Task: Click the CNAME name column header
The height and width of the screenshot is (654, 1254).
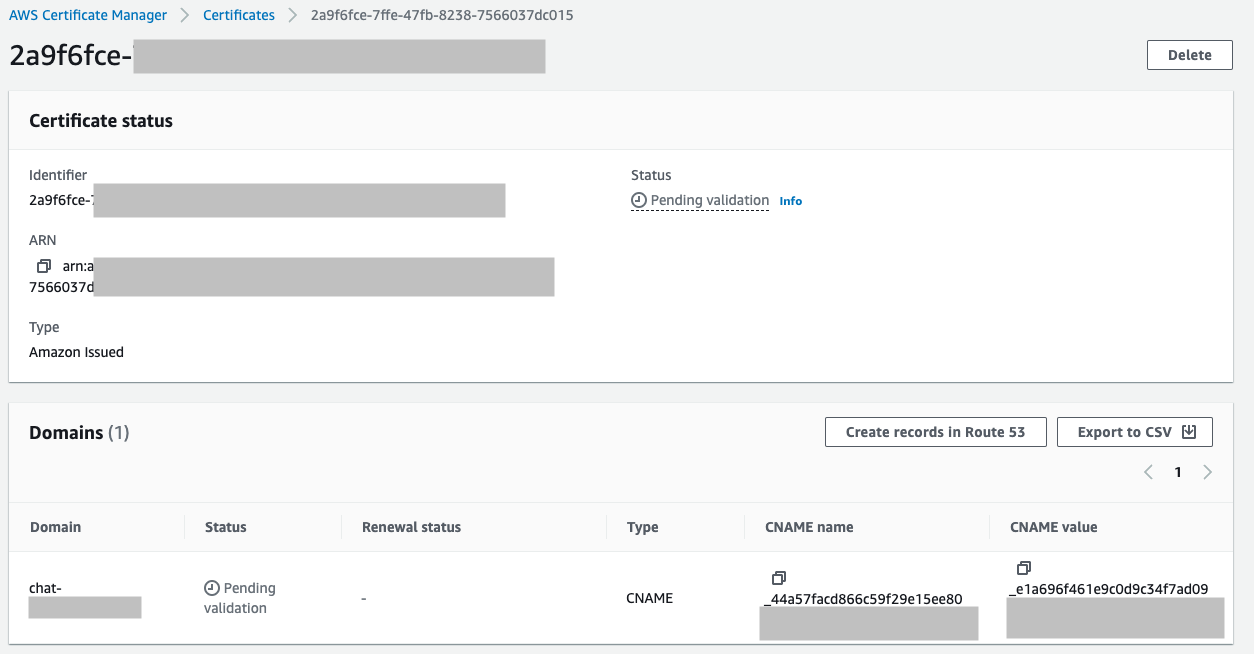Action: click(809, 527)
